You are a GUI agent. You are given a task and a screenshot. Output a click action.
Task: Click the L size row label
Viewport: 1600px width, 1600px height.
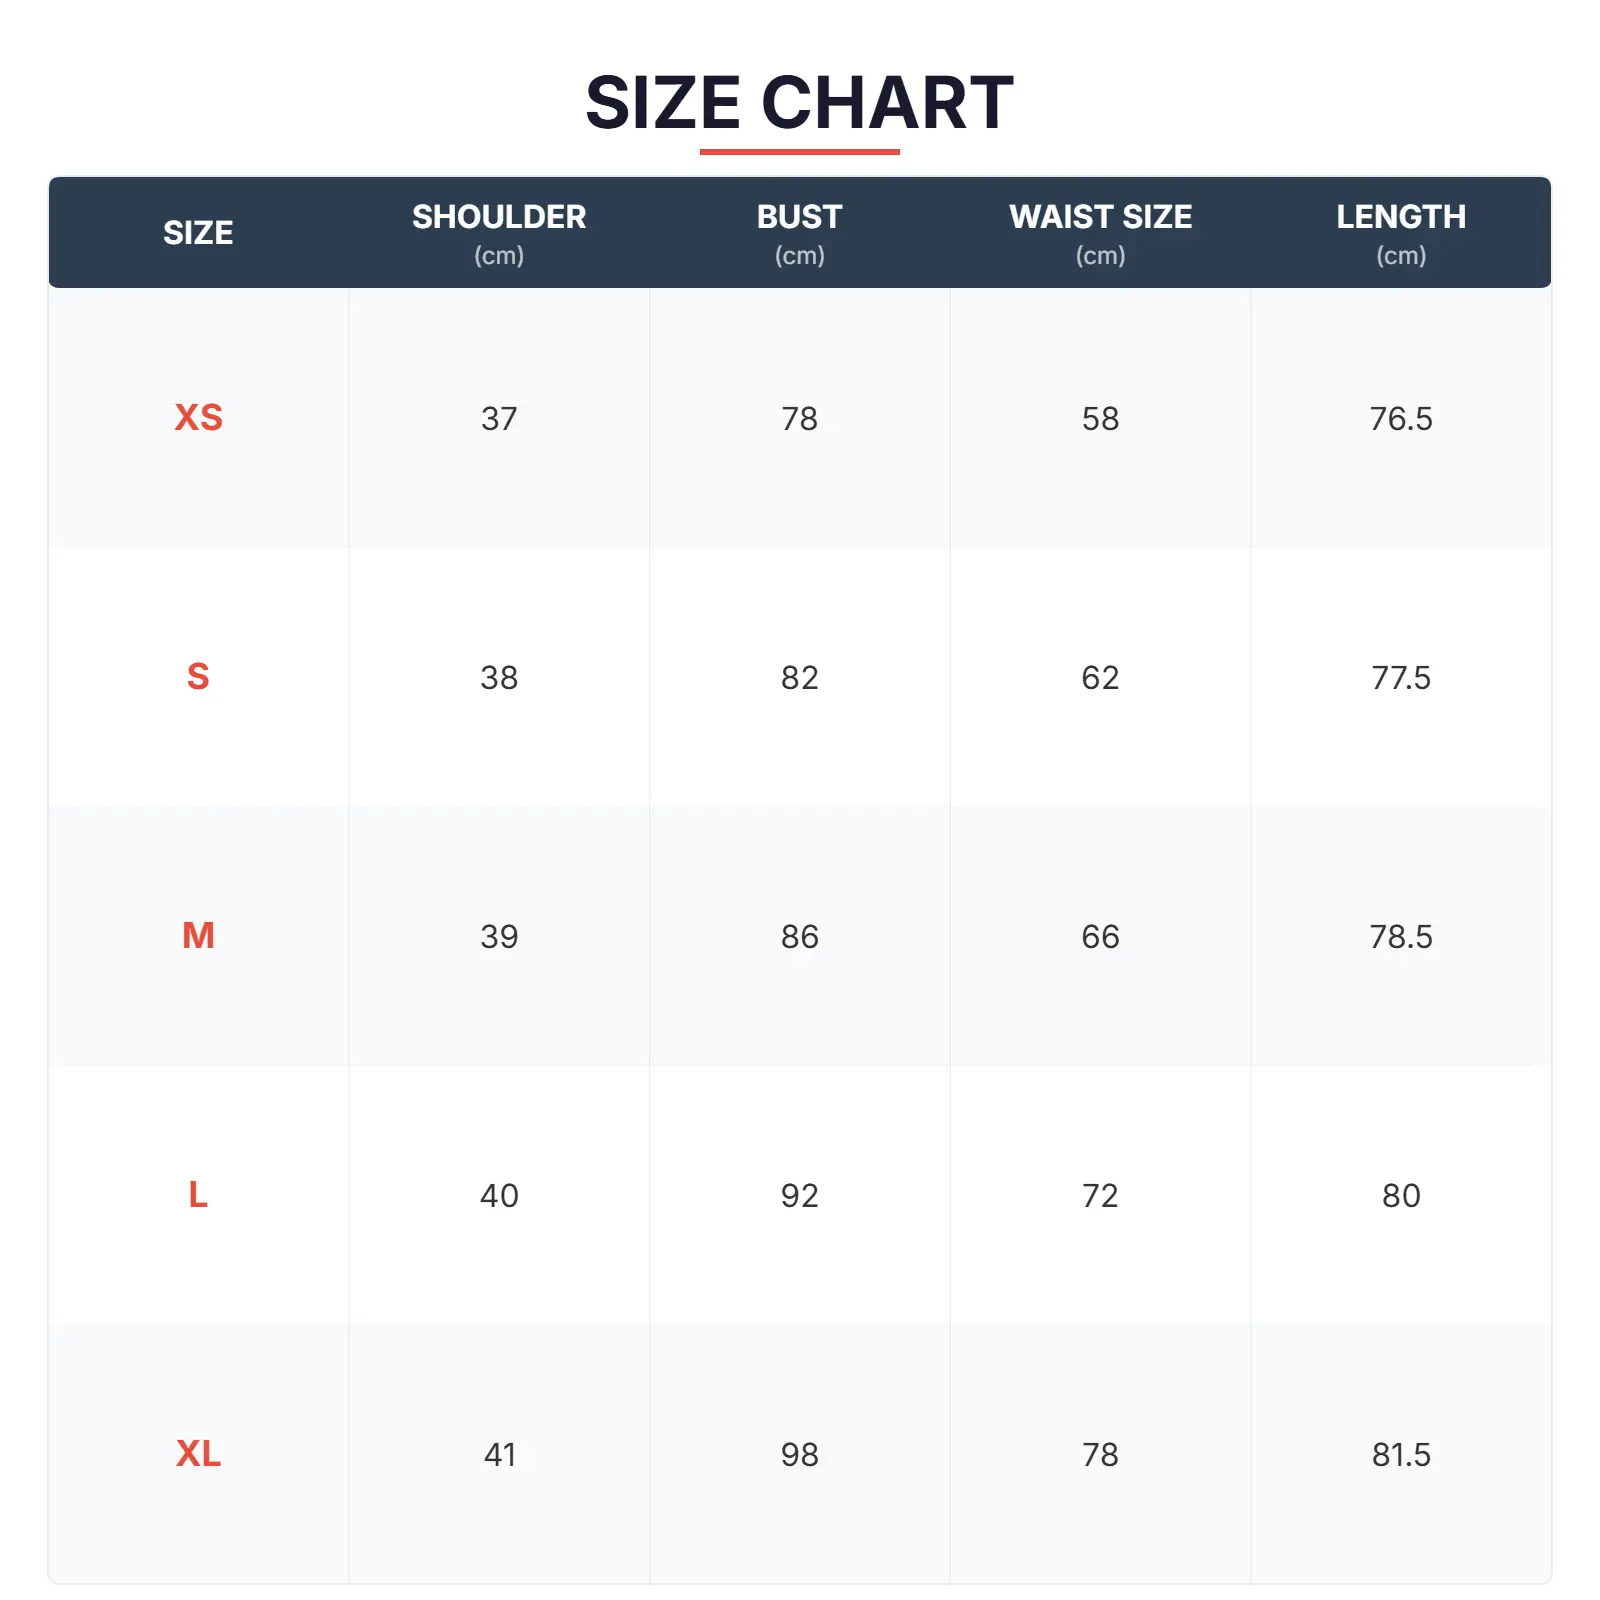point(198,1195)
